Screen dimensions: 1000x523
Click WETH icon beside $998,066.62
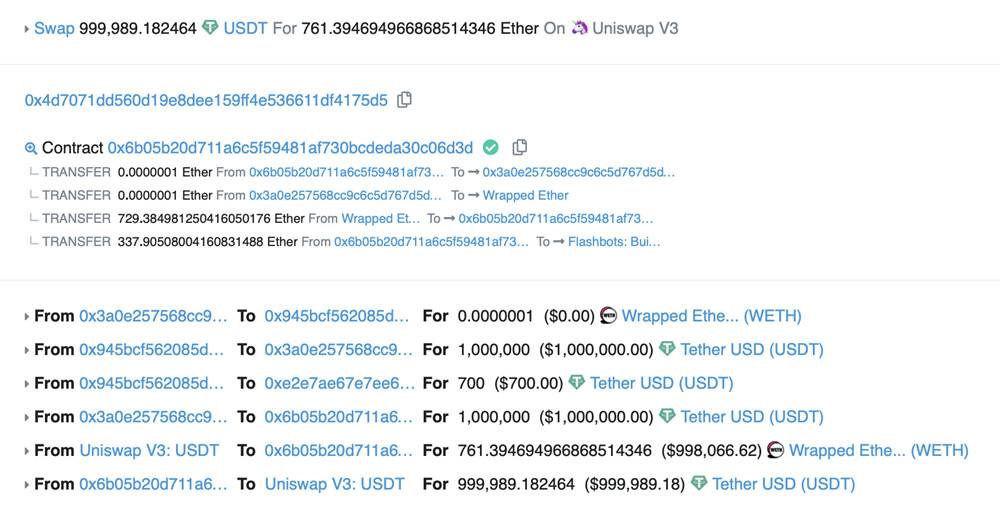[775, 450]
